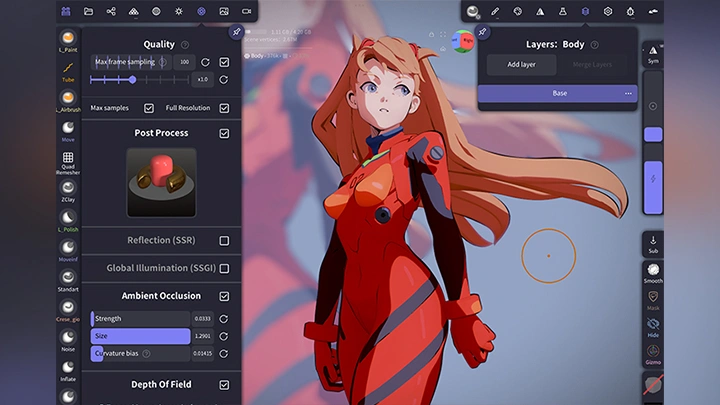This screenshot has width=720, height=405.
Task: Adjust Ambient Occlusion Size slider
Action: (x=140, y=336)
